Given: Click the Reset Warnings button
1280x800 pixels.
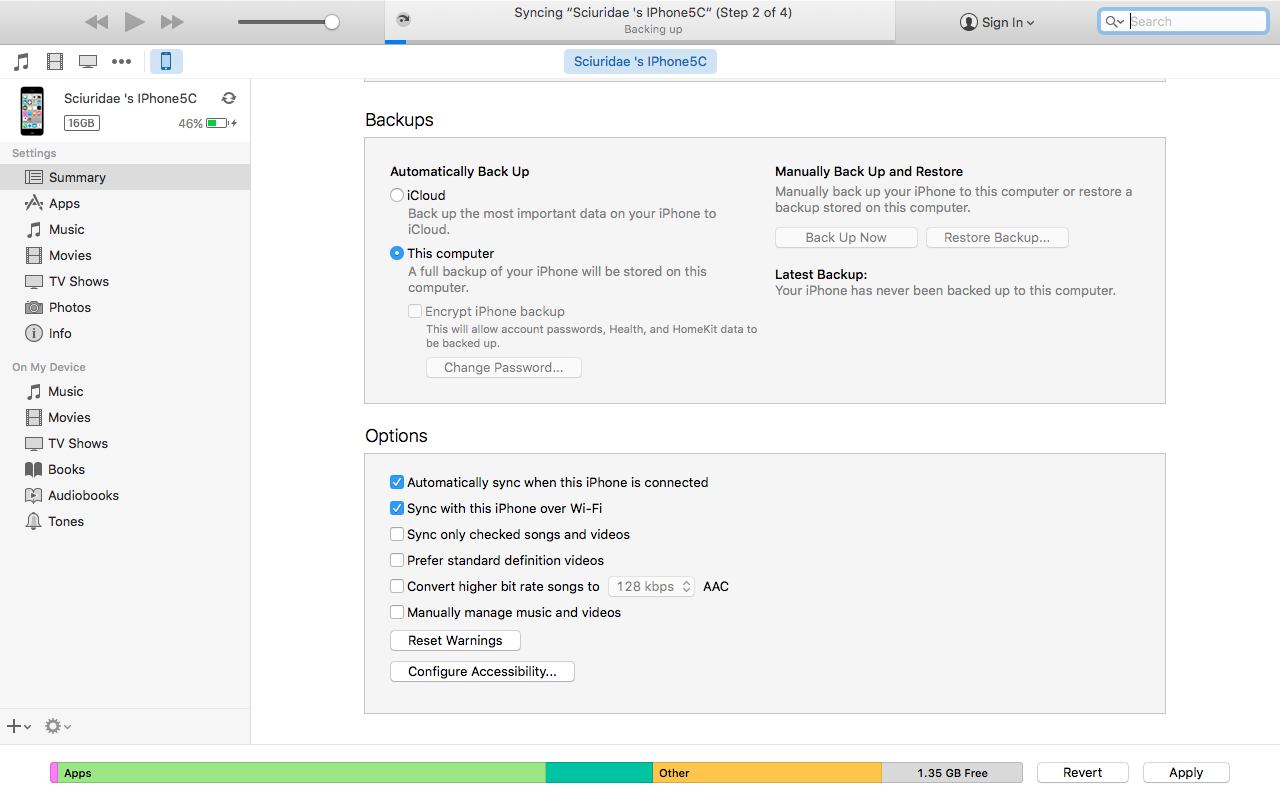Looking at the screenshot, I should [x=455, y=640].
